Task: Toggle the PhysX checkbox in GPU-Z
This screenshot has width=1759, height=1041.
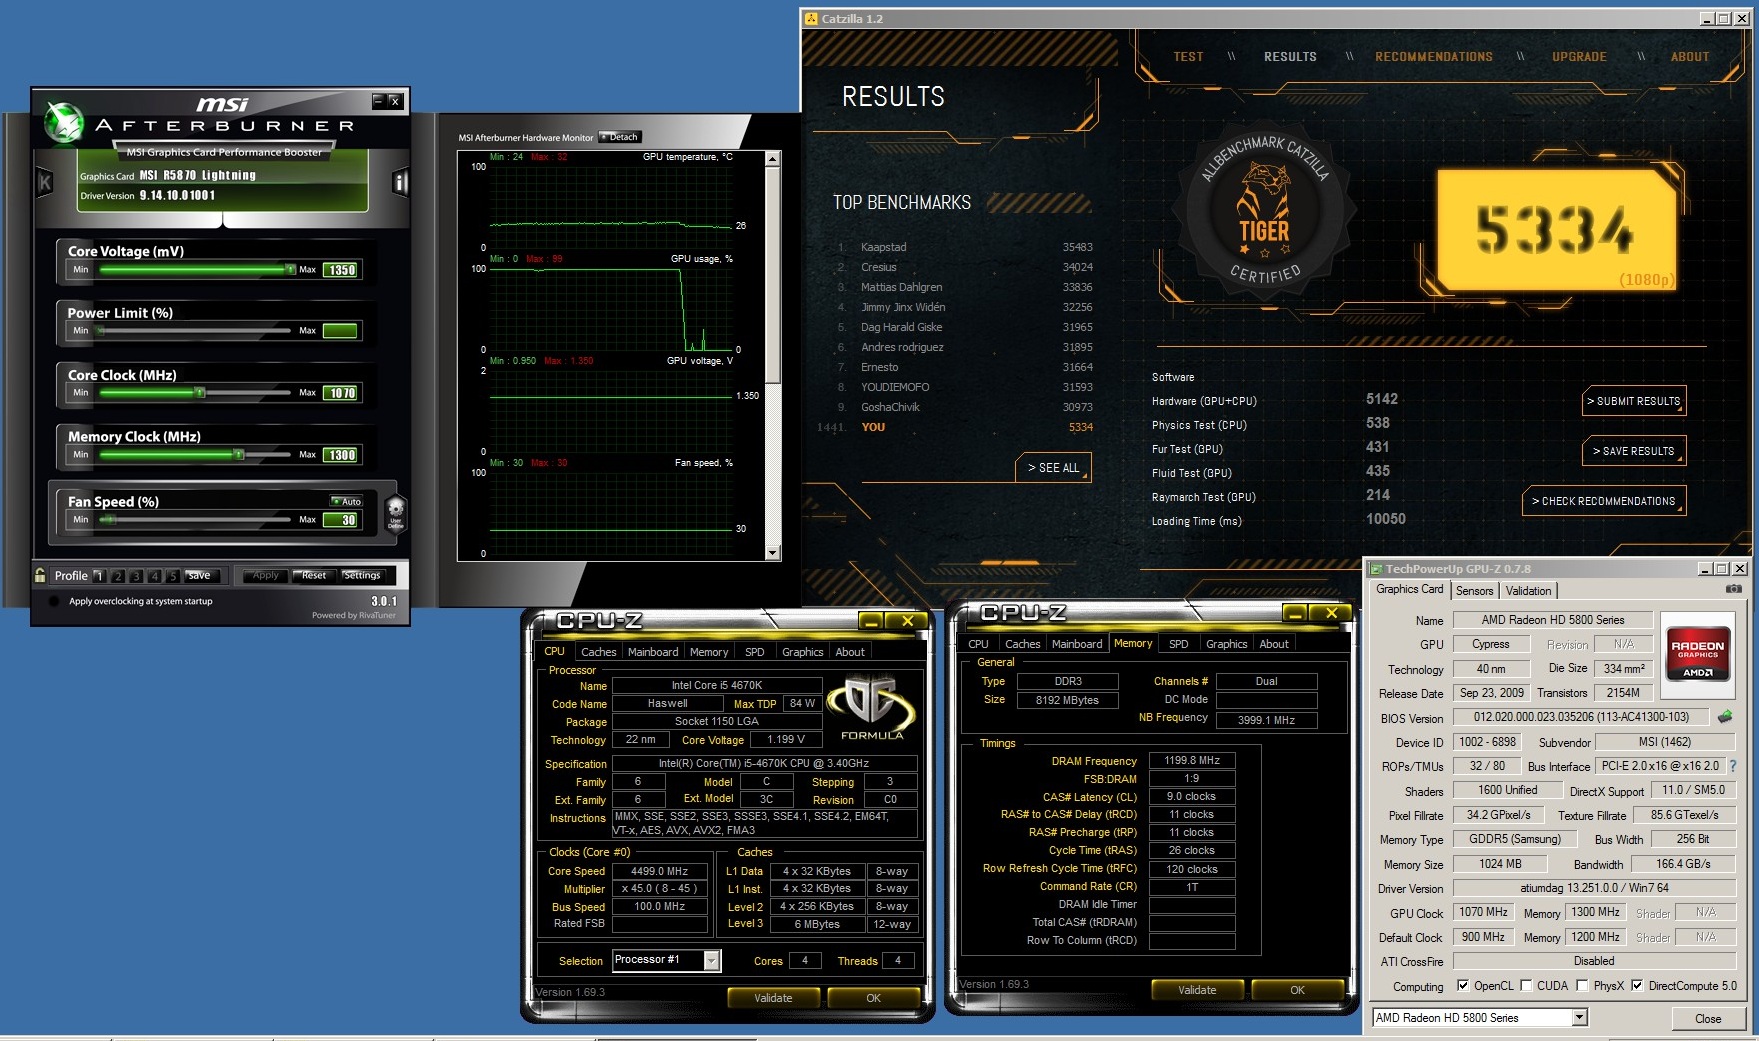Action: (1582, 986)
